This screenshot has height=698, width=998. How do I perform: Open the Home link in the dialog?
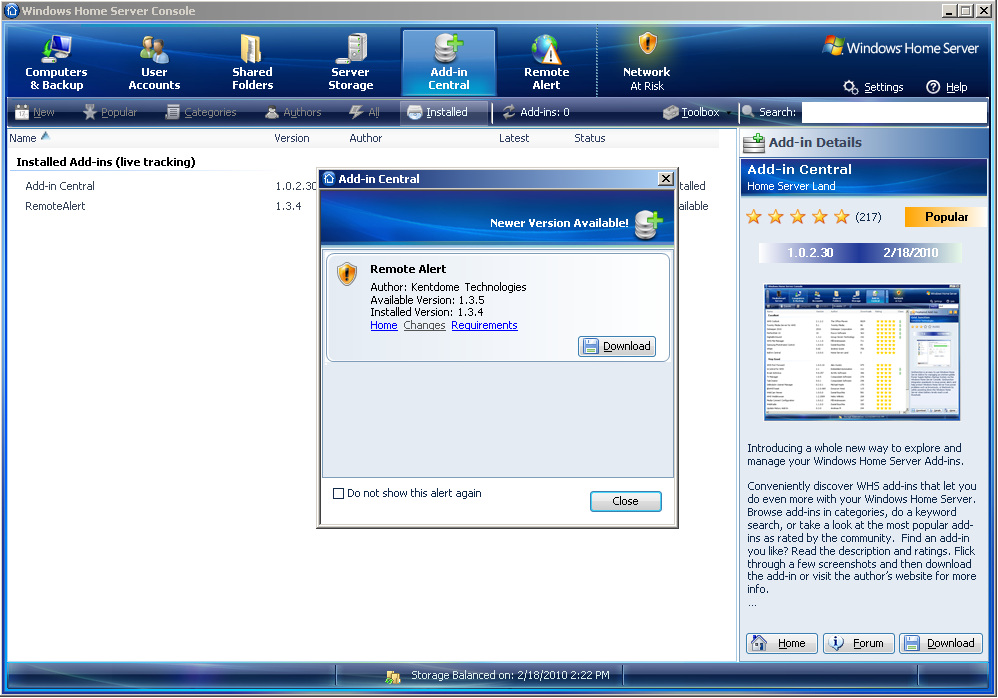click(384, 325)
